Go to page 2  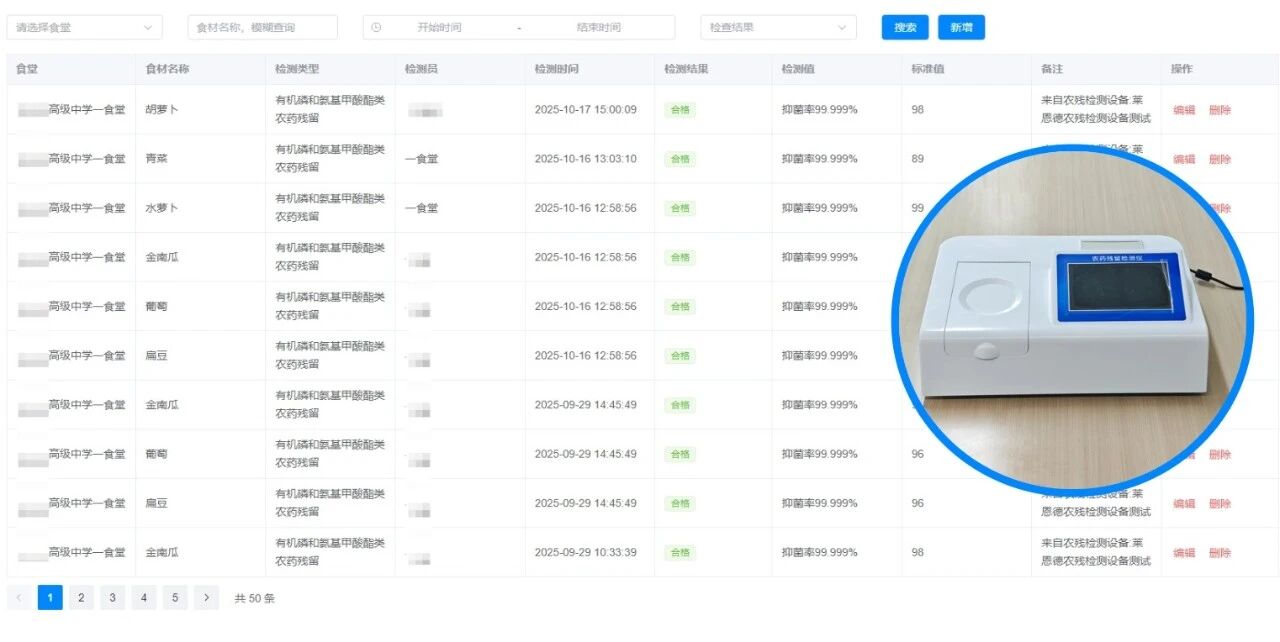tap(81, 598)
